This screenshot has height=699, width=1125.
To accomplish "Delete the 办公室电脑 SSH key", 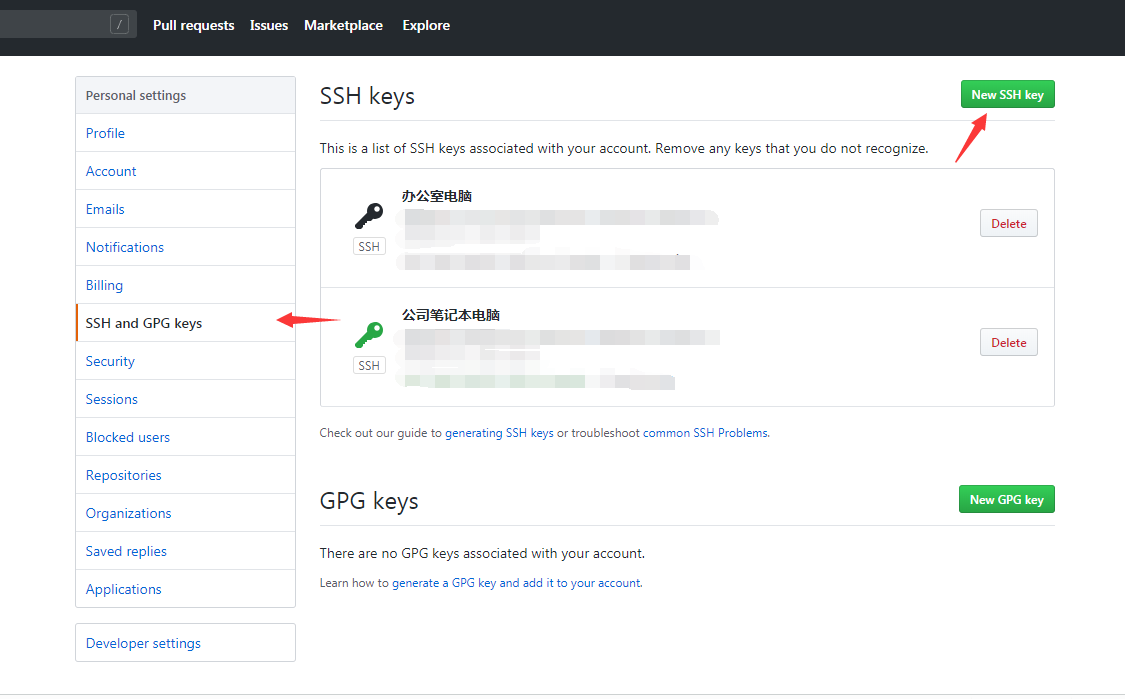I will point(1009,224).
